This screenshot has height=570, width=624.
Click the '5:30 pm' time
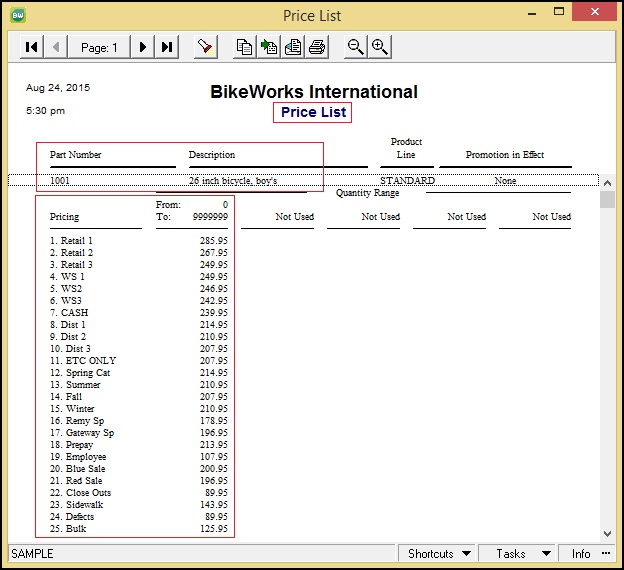coord(45,111)
